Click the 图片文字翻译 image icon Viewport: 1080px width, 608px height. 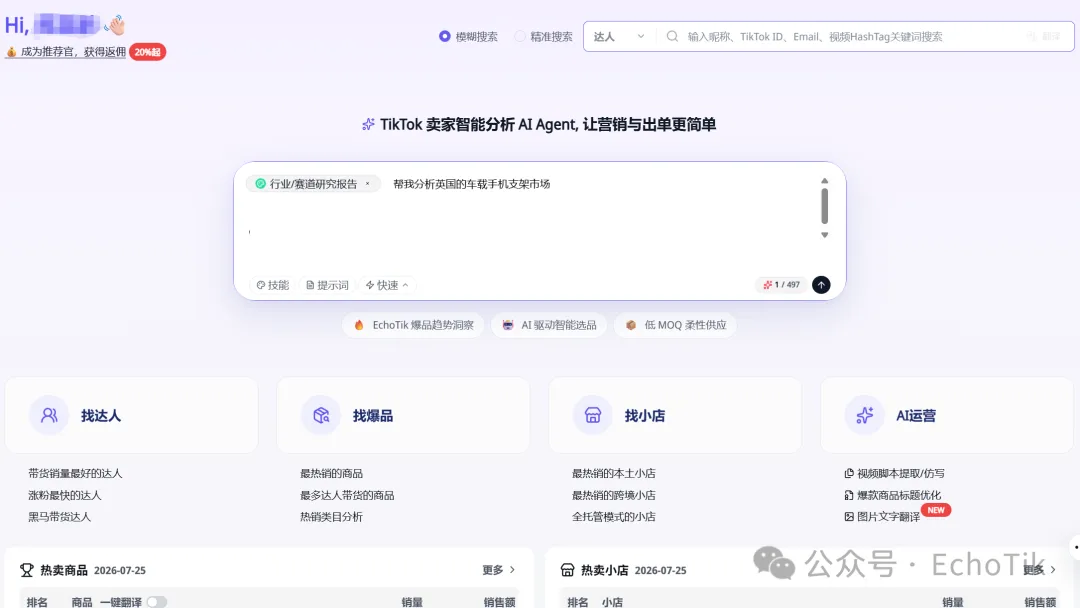[x=849, y=516]
